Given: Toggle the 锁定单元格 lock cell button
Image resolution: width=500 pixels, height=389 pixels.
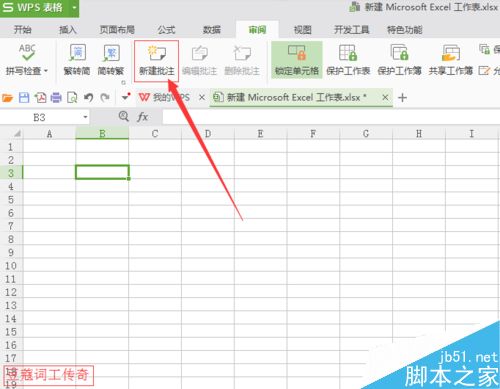Looking at the screenshot, I should [297, 60].
